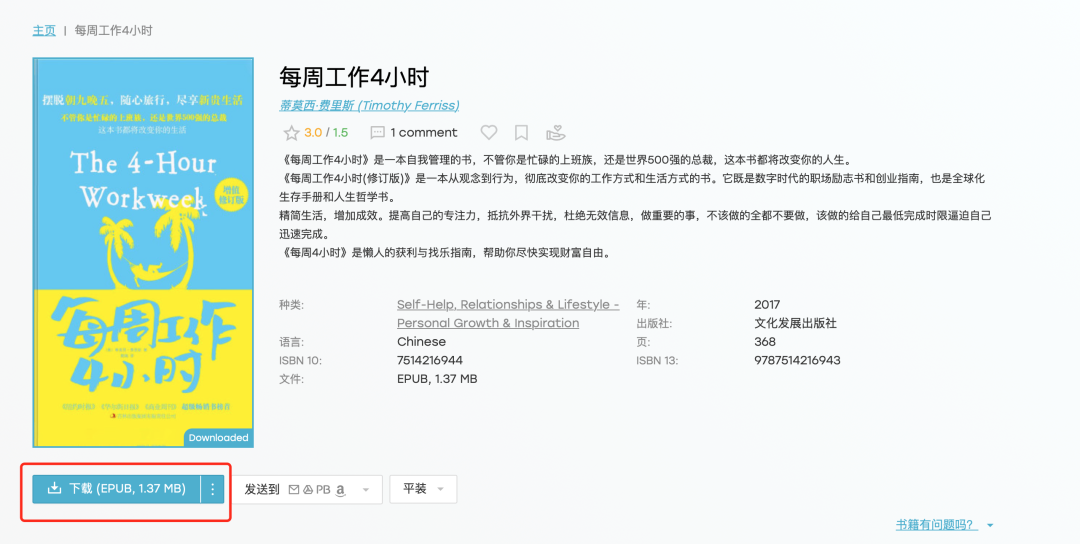The image size is (1080, 544).
Task: Click the file value EPUB, 1.37 MB
Action: (x=437, y=379)
